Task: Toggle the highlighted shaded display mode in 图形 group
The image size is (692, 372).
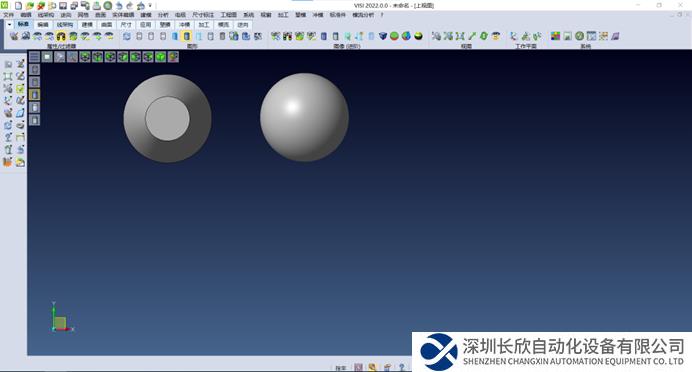Action: point(187,36)
